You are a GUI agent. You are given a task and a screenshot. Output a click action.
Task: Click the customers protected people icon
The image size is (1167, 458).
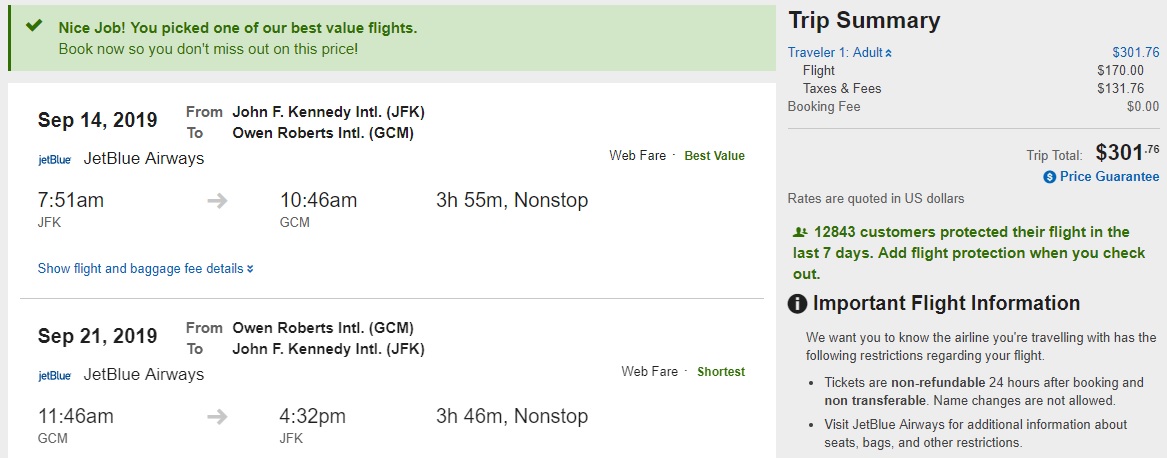point(798,232)
